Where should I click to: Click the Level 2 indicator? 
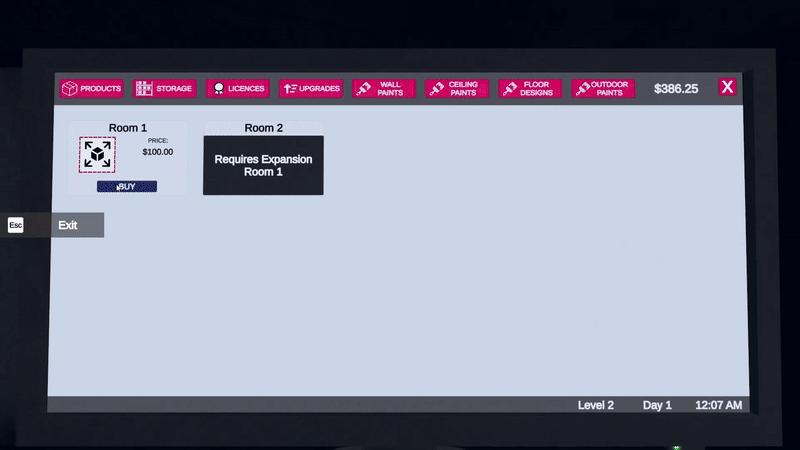(596, 405)
